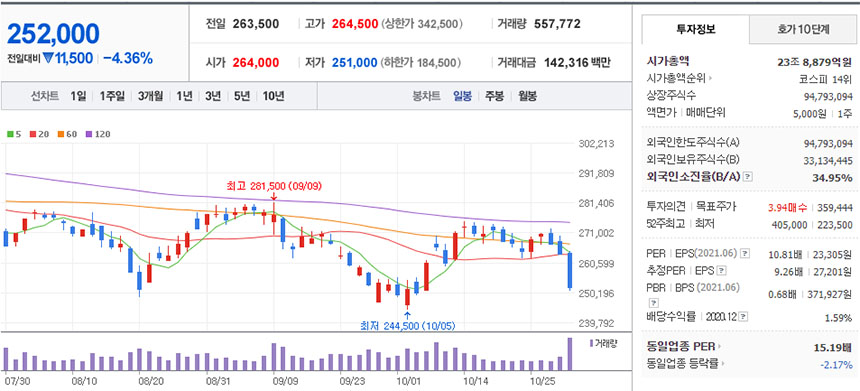Screen dimensions: 860x391
Task: Click the 시가총액순위 link
Action: (x=677, y=79)
